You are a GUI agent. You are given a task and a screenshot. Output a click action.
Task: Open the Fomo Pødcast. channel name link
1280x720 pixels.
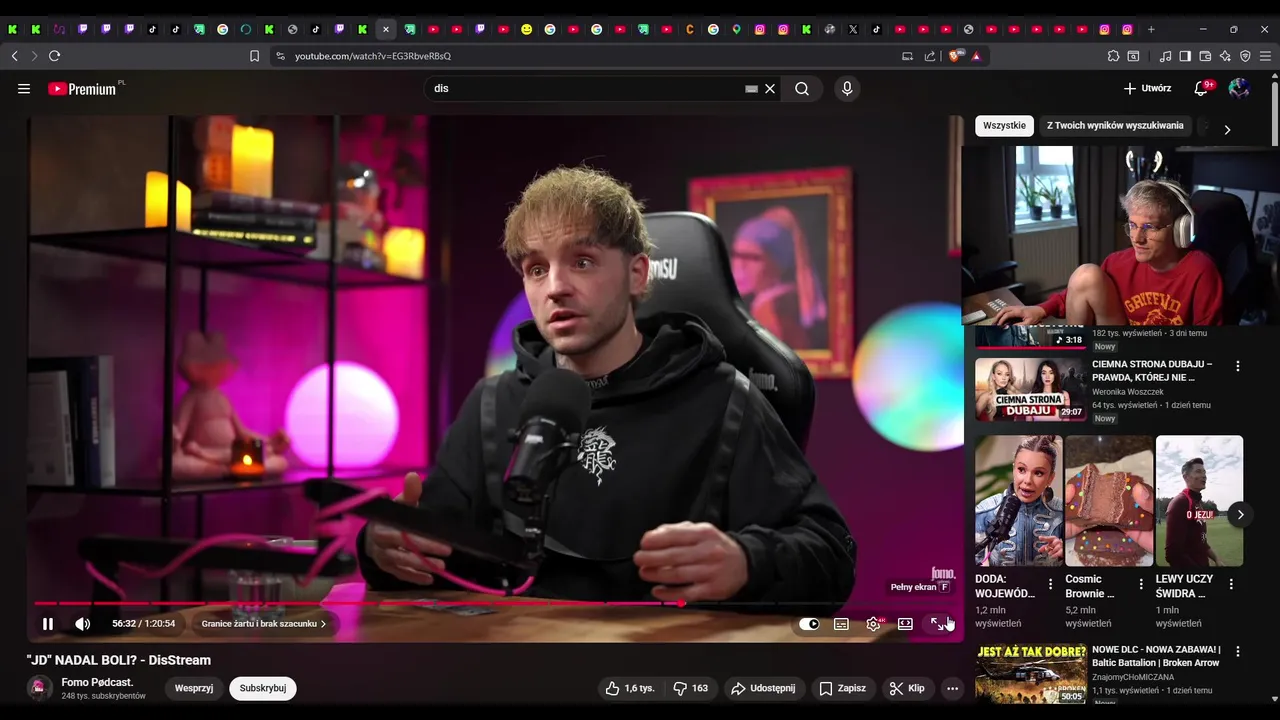(x=97, y=682)
